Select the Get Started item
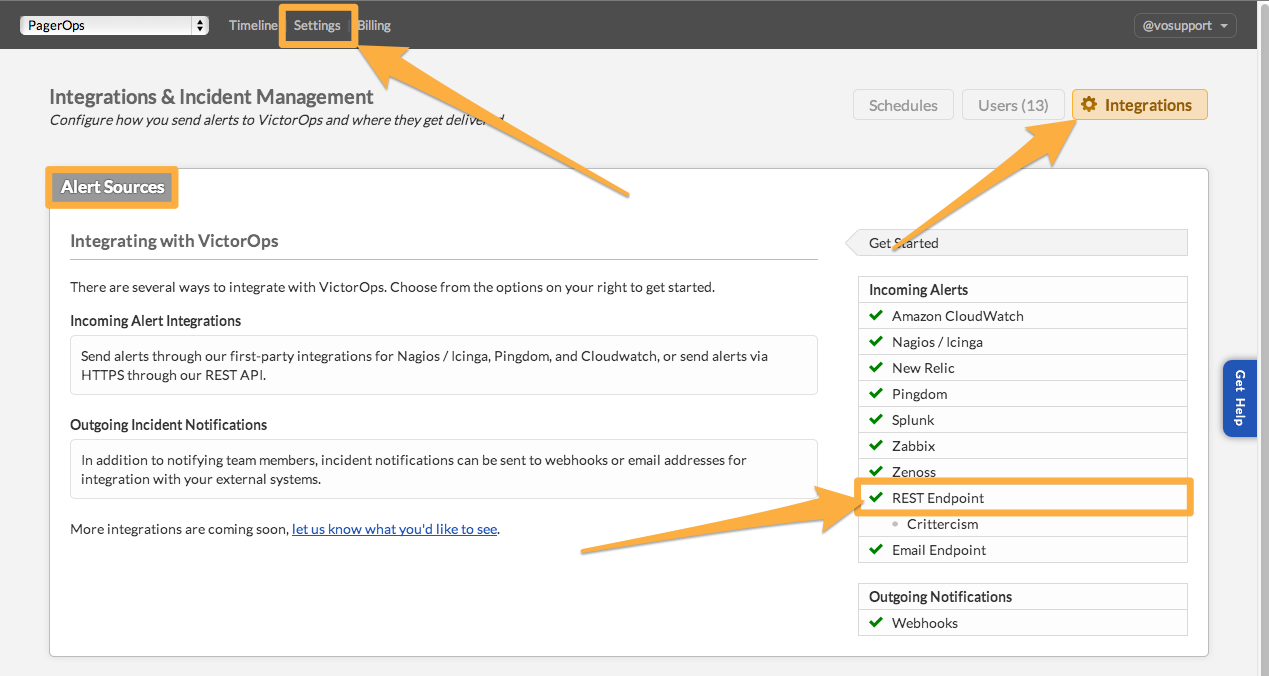This screenshot has height=676, width=1269. (1016, 243)
